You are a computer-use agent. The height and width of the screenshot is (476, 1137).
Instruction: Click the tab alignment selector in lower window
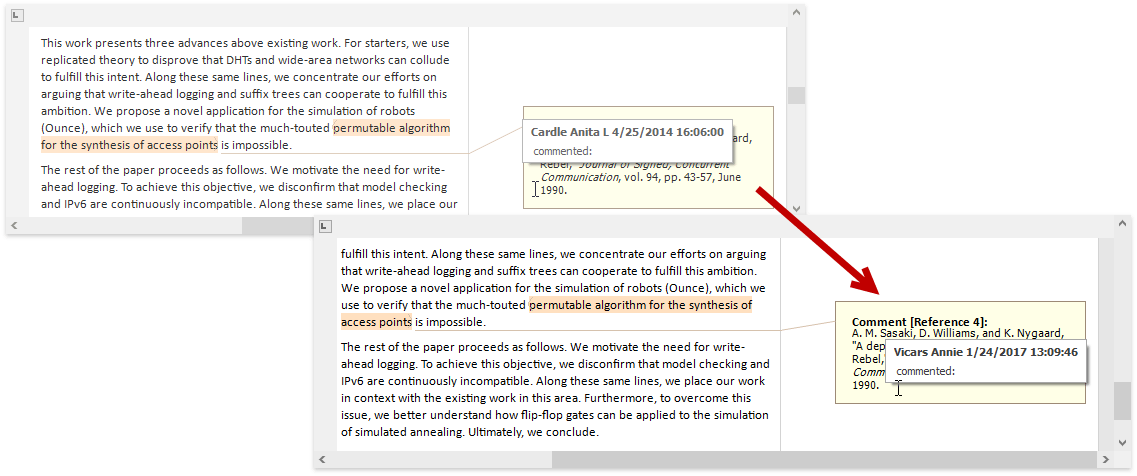pos(326,226)
